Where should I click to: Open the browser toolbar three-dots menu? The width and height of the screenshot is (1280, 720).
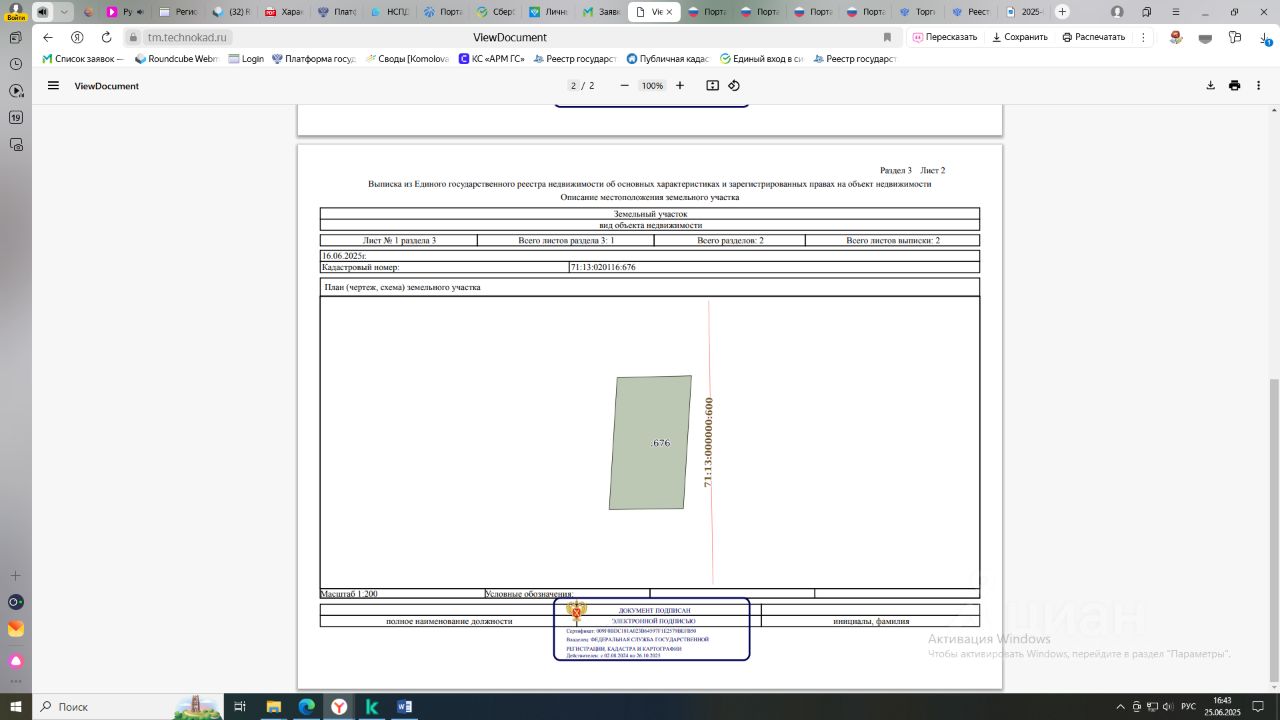1143,37
